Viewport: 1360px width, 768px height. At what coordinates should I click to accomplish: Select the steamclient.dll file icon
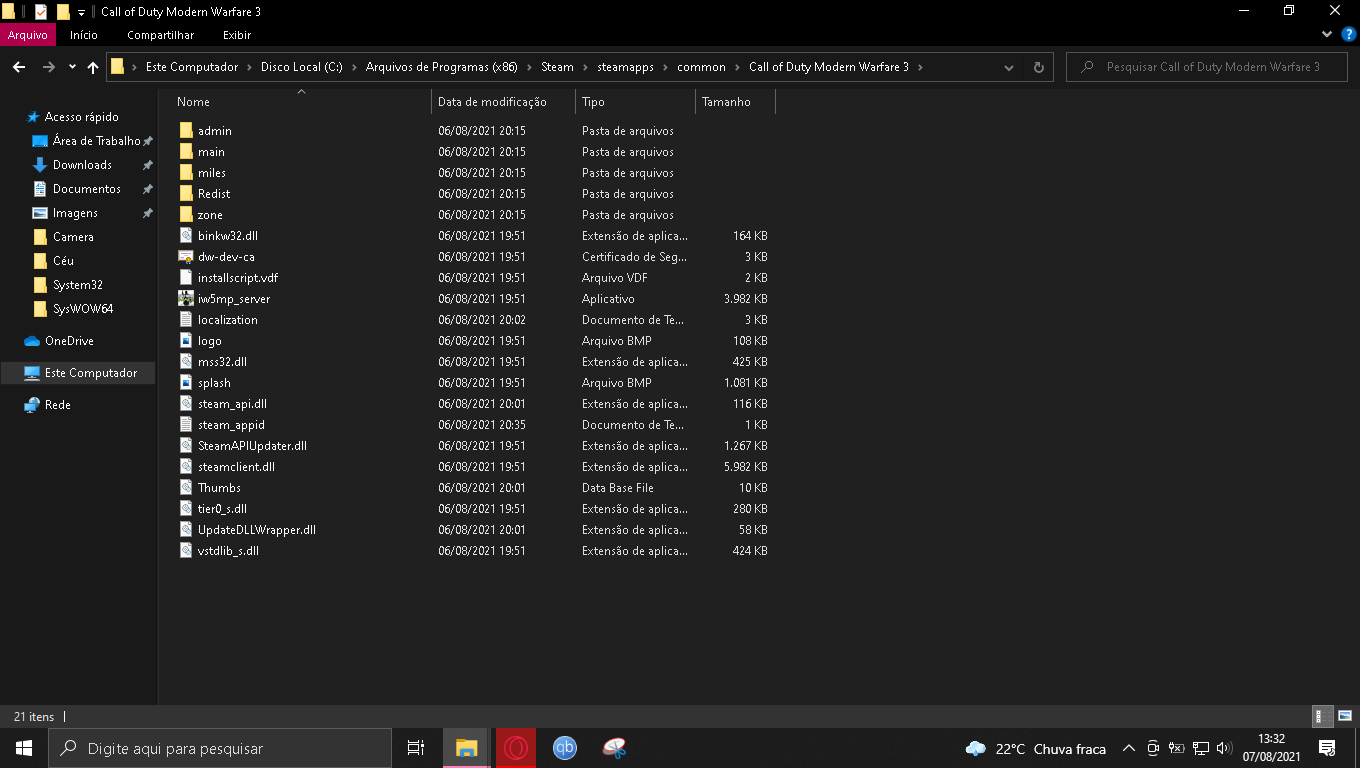click(x=186, y=467)
